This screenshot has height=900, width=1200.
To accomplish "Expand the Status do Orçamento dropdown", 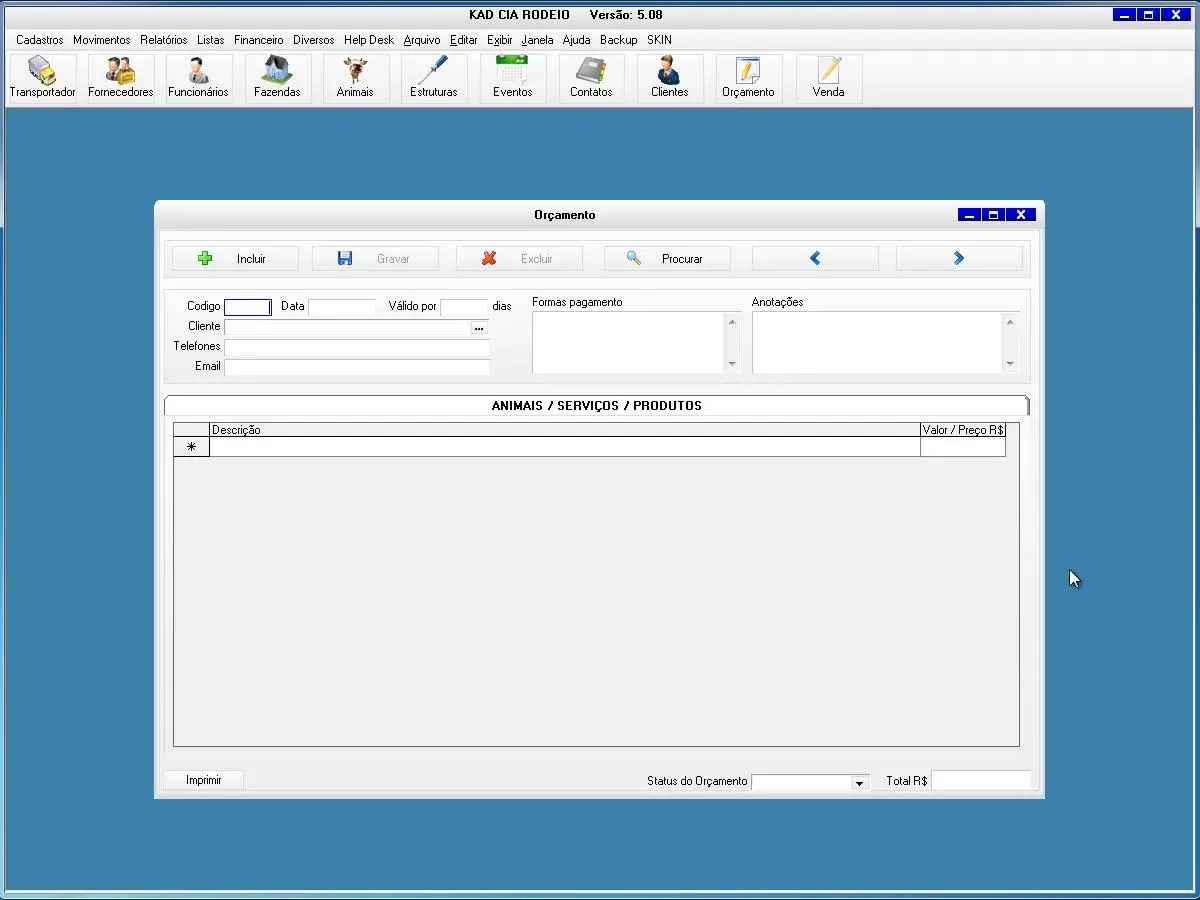I will click(x=859, y=783).
